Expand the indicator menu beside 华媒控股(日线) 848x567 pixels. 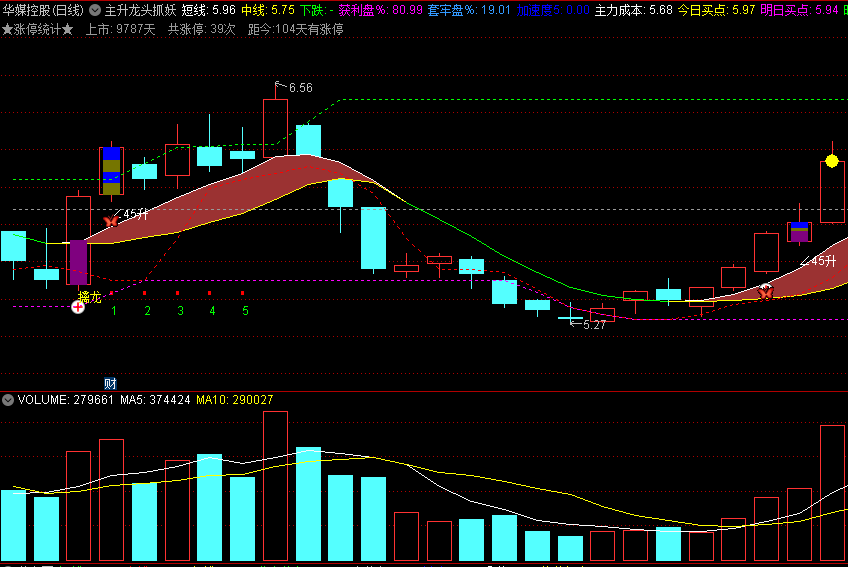[95, 10]
